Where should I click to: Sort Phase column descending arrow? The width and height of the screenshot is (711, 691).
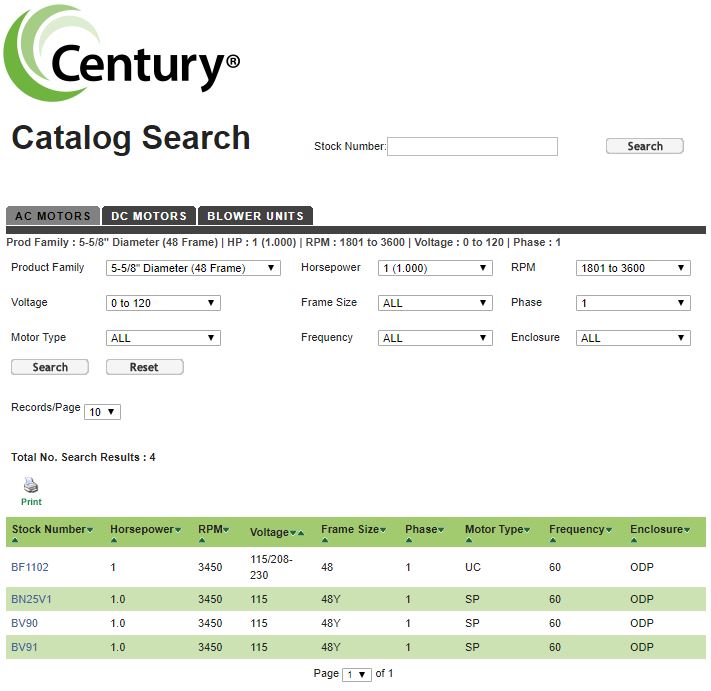click(441, 530)
